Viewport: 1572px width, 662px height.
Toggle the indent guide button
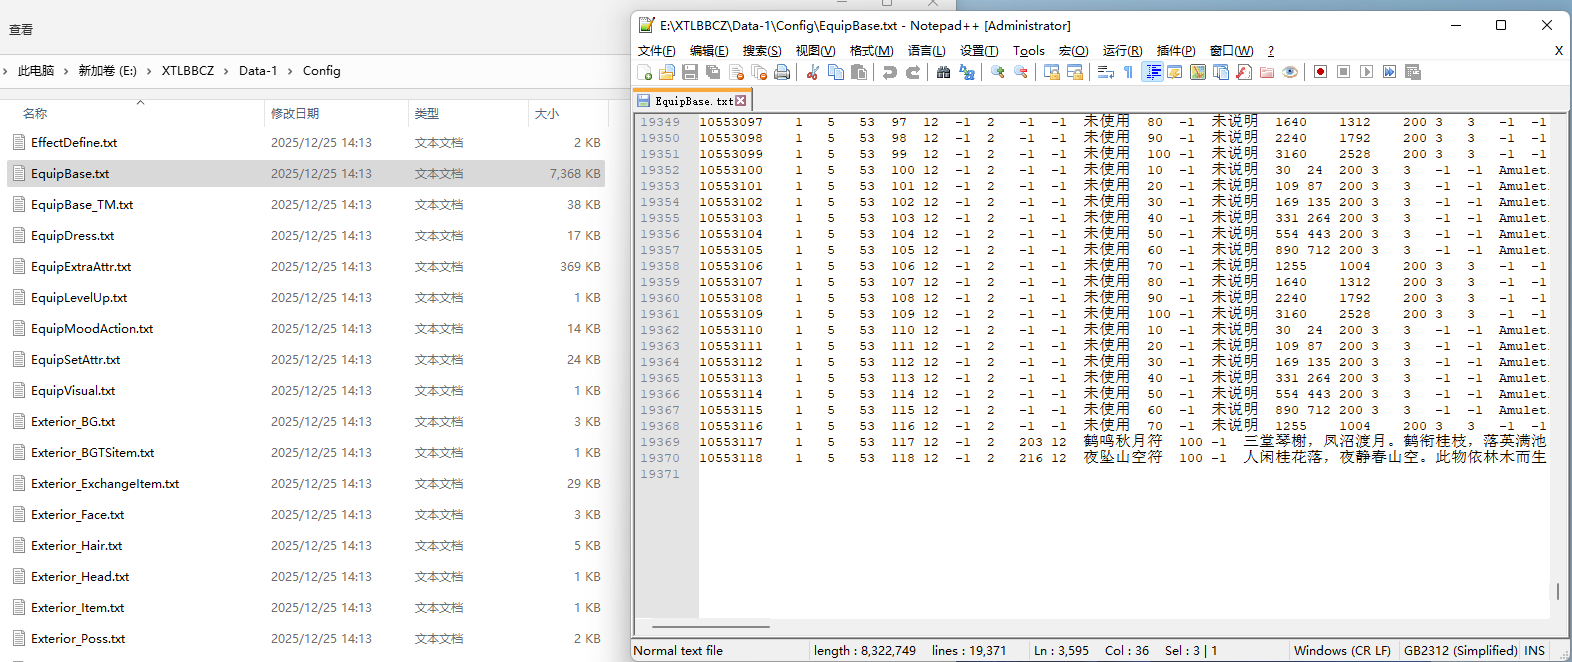click(1153, 72)
